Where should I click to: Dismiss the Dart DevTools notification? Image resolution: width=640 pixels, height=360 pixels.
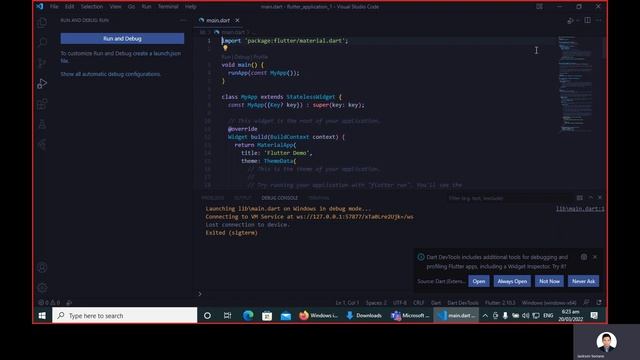click(595, 257)
